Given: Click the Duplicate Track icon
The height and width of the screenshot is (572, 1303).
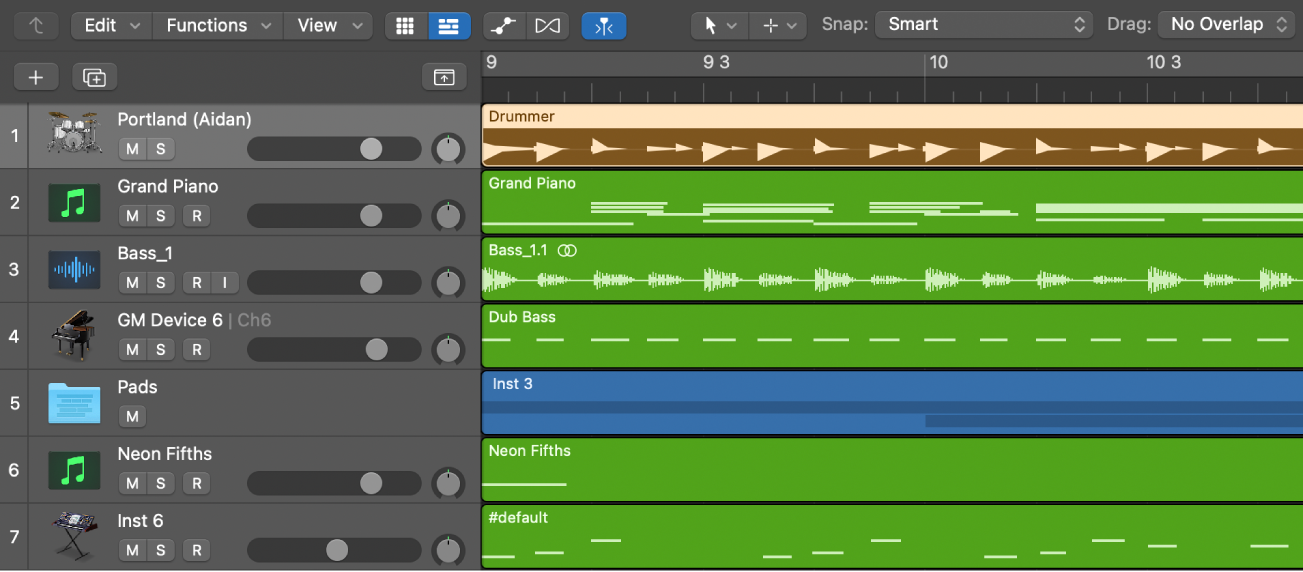Looking at the screenshot, I should 95,77.
